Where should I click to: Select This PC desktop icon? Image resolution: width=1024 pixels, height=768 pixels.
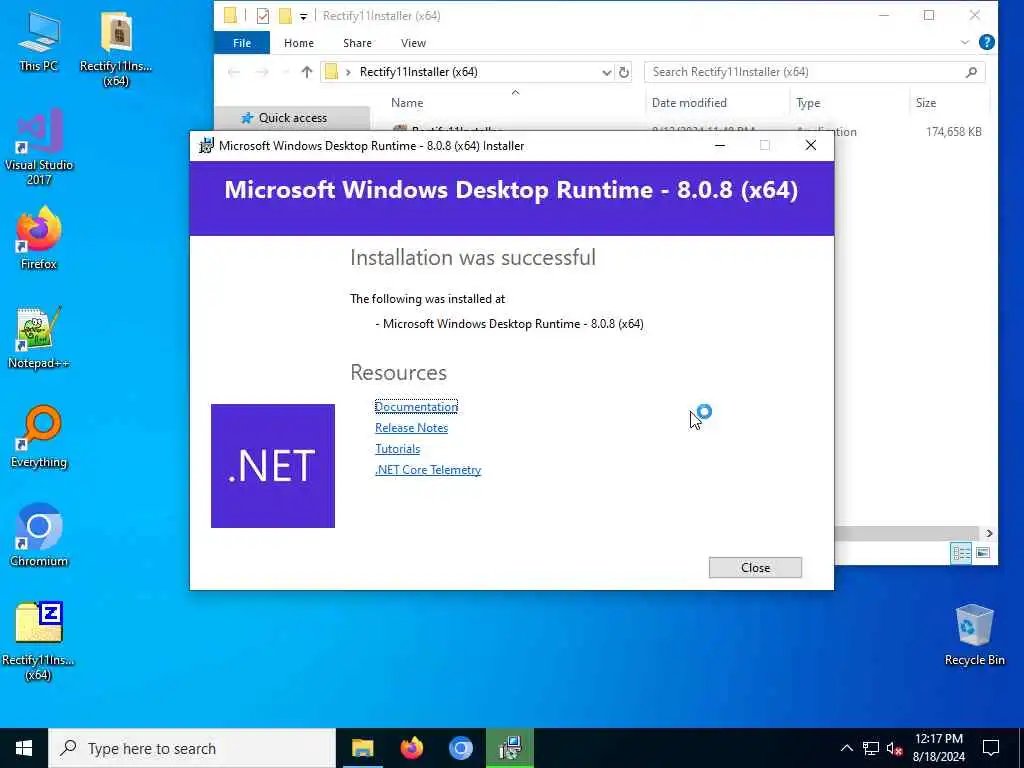pyautogui.click(x=39, y=40)
